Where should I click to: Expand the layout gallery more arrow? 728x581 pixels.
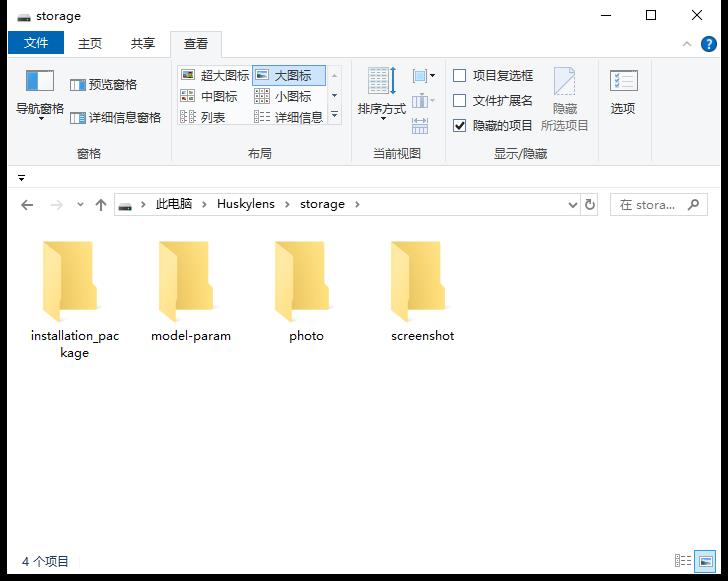pyautogui.click(x=334, y=116)
